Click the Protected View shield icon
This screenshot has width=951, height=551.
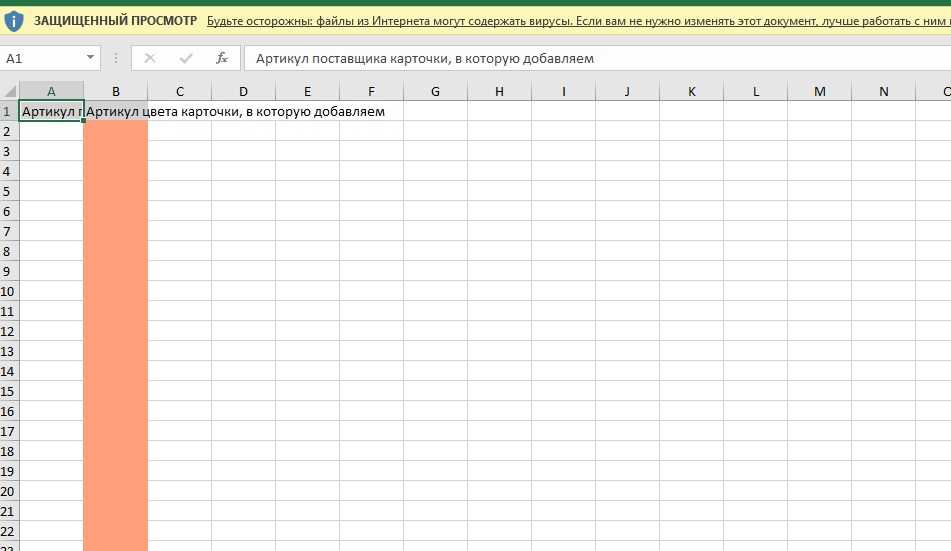click(x=14, y=21)
